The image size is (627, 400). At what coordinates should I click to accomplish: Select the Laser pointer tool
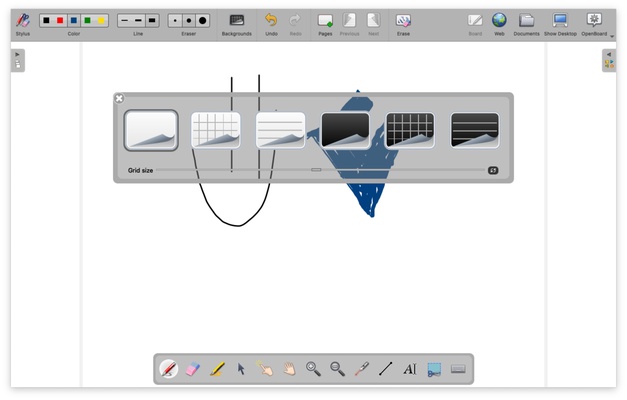point(361,369)
